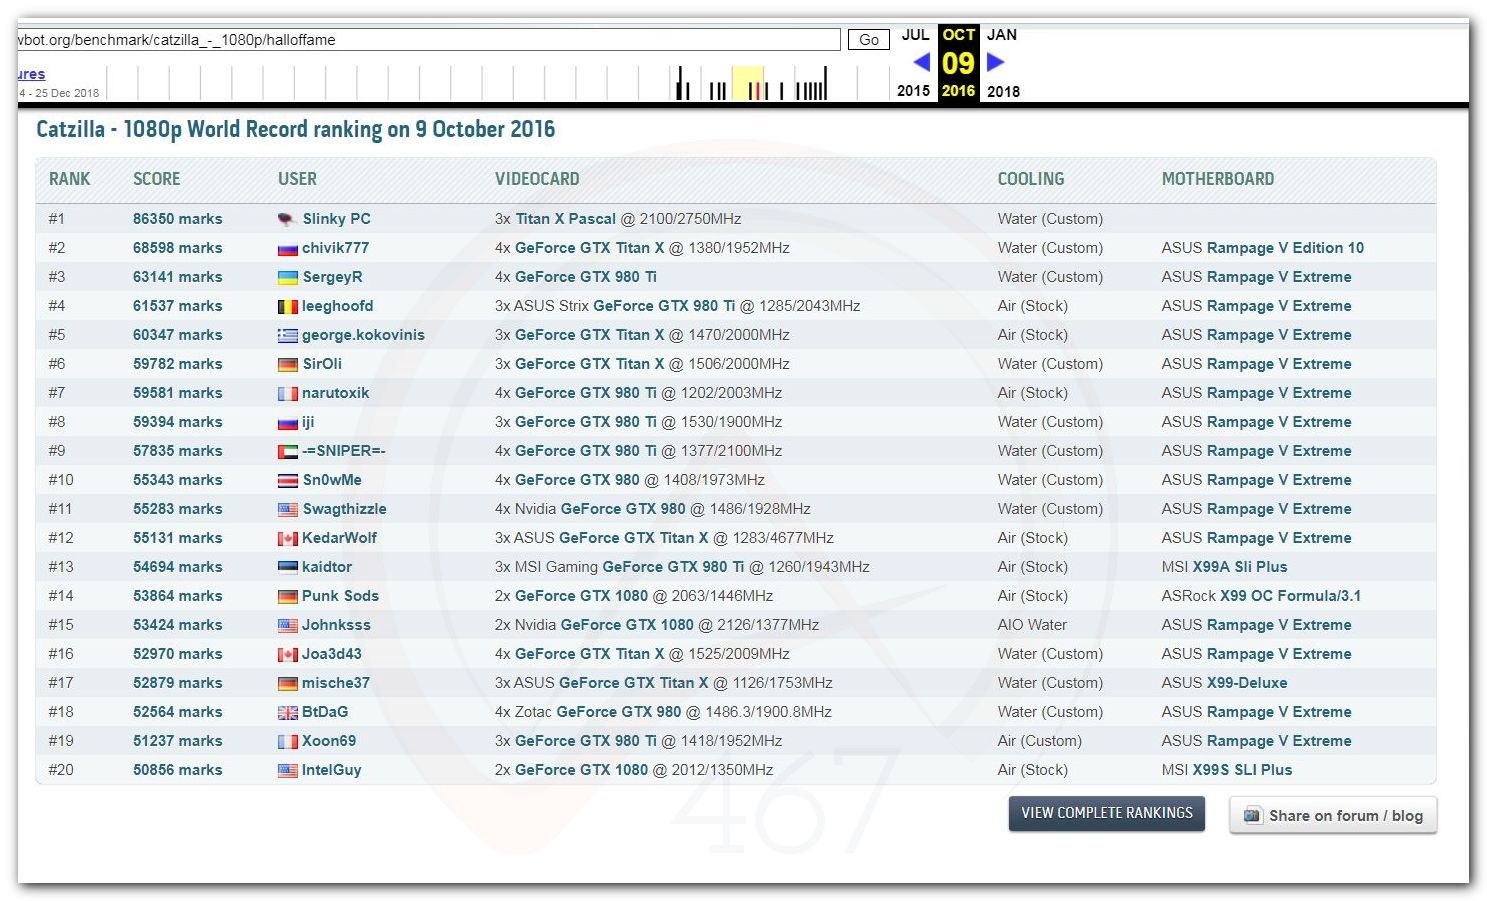The image size is (1487, 901).
Task: Open the 86350 marks score link
Action: click(x=178, y=219)
